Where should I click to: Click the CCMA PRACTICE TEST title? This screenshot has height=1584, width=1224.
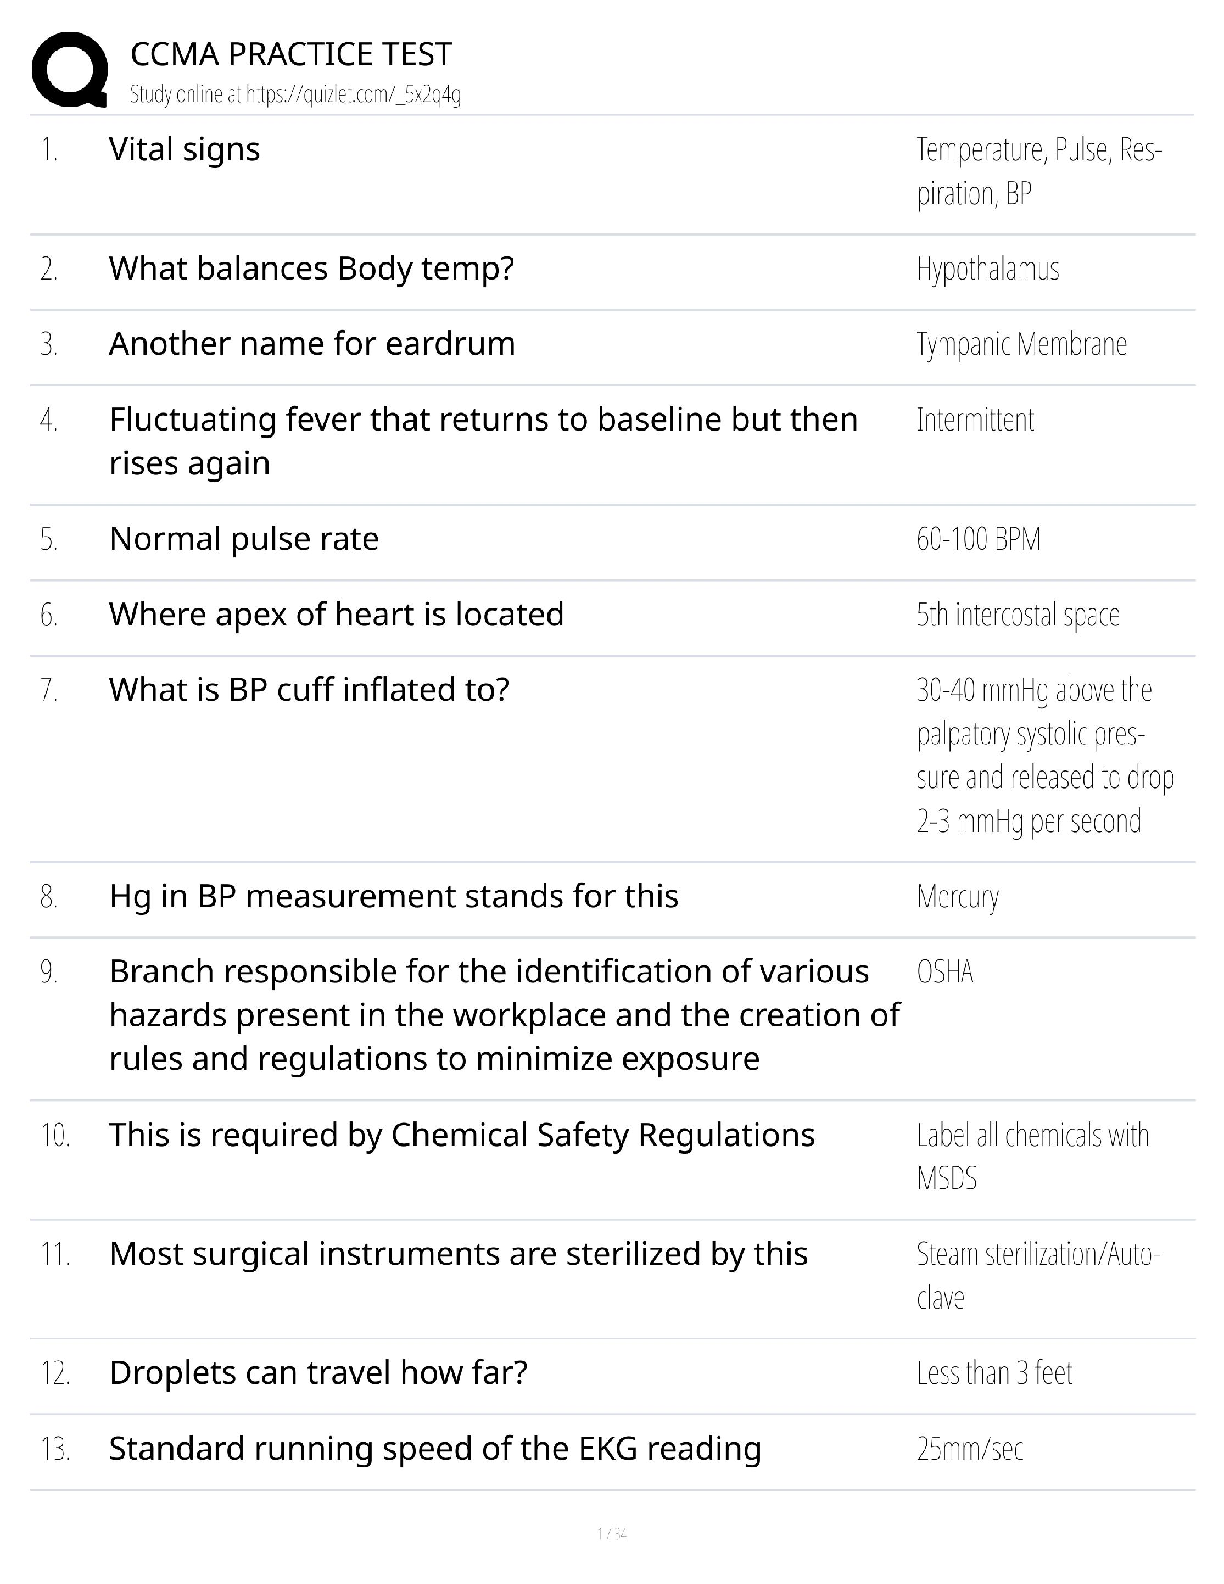point(291,54)
